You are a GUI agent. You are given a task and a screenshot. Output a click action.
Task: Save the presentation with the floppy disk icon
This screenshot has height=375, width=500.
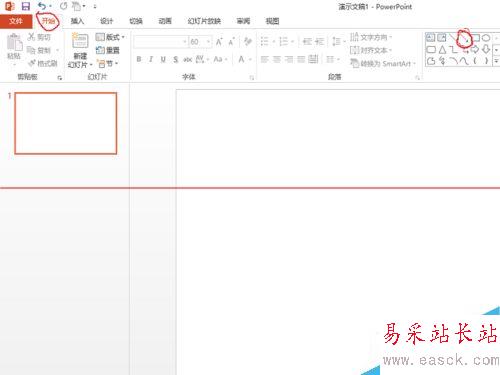(26, 6)
